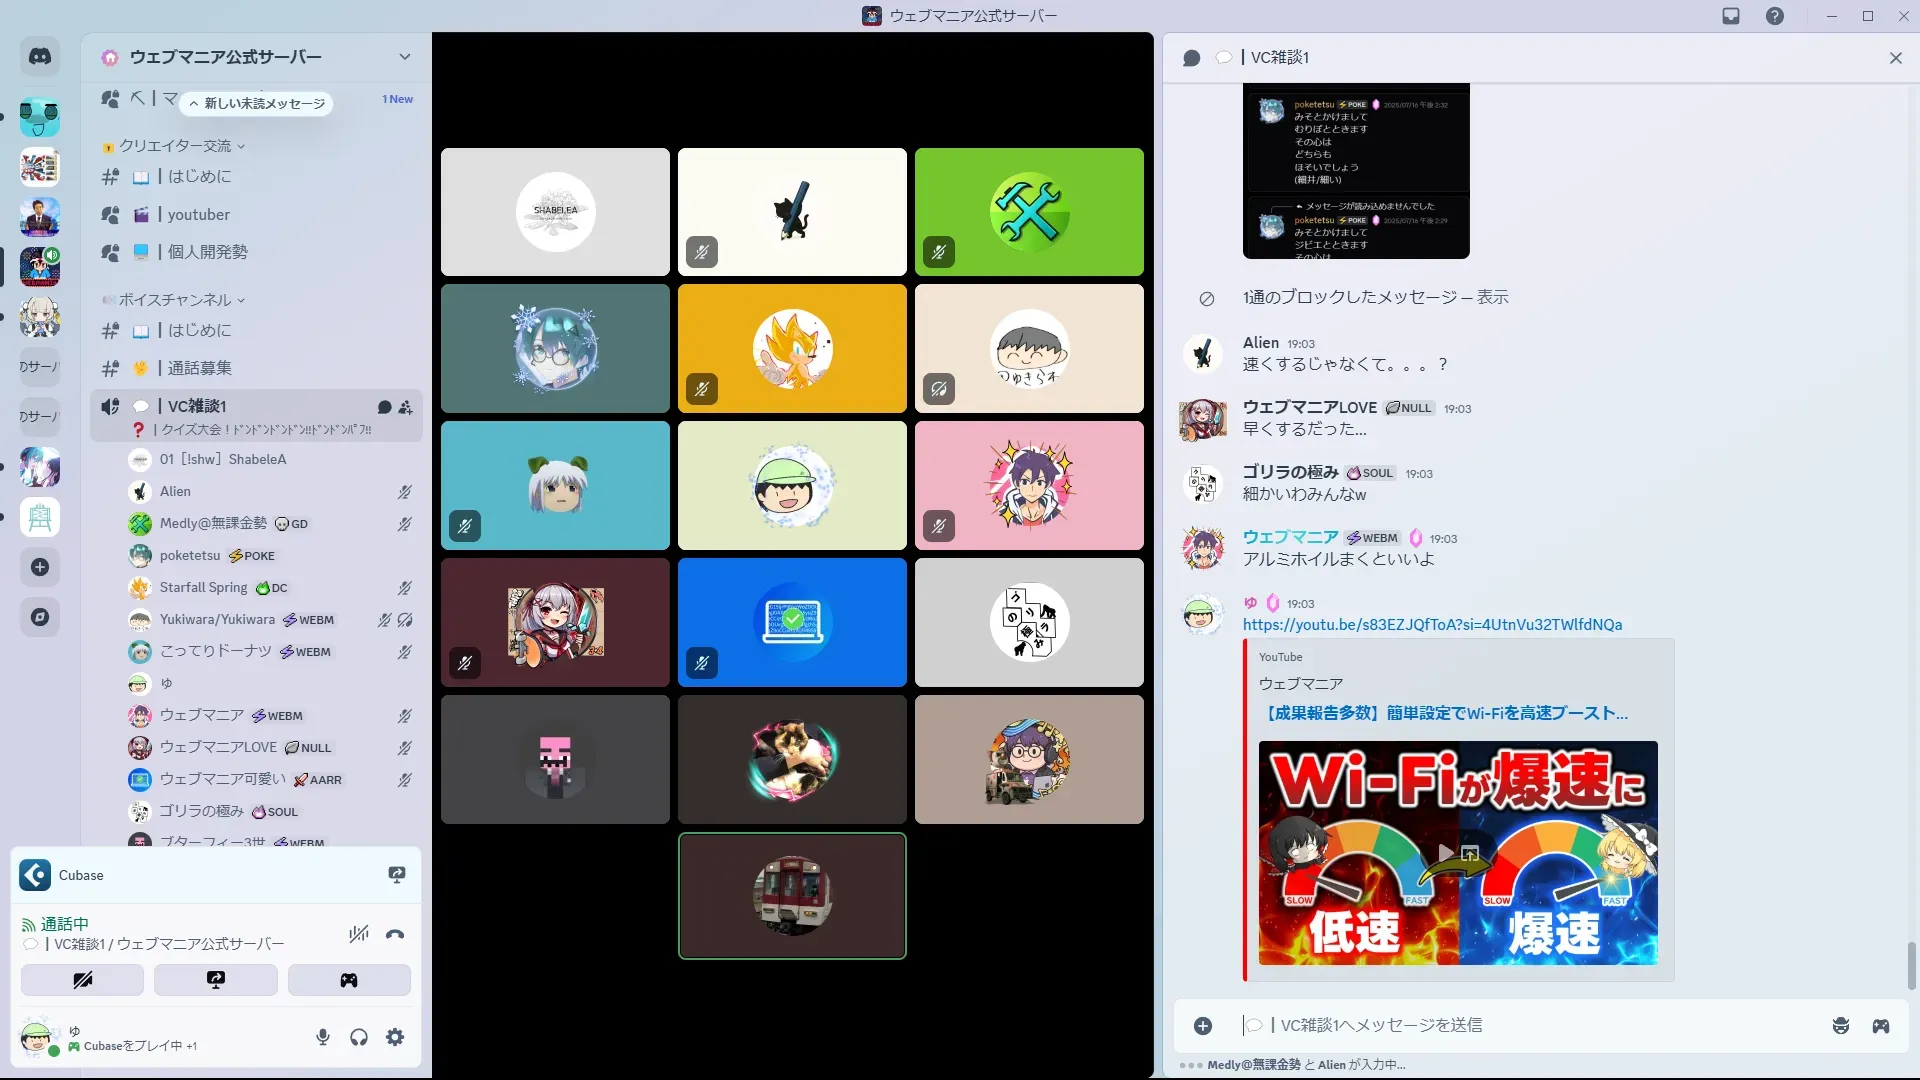
Task: Open the inbox icon in title bar
Action: 1731,16
